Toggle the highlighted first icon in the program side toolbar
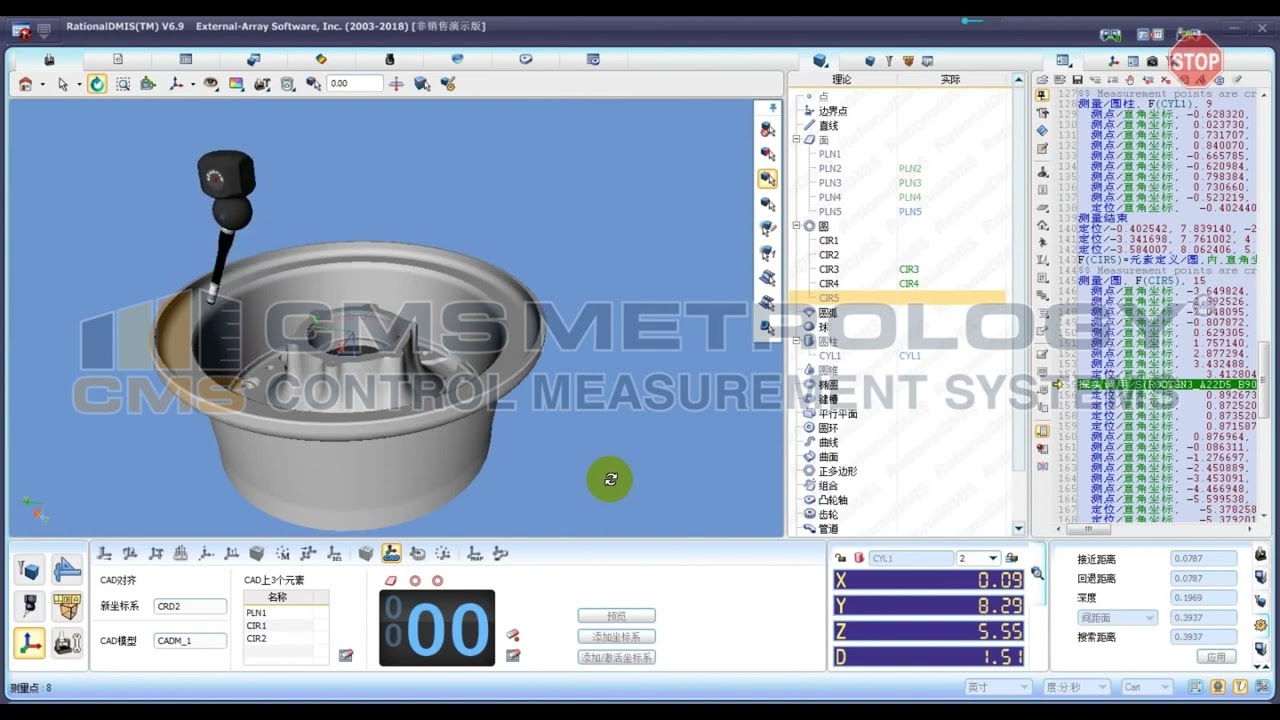This screenshot has width=1280, height=720. (1042, 95)
